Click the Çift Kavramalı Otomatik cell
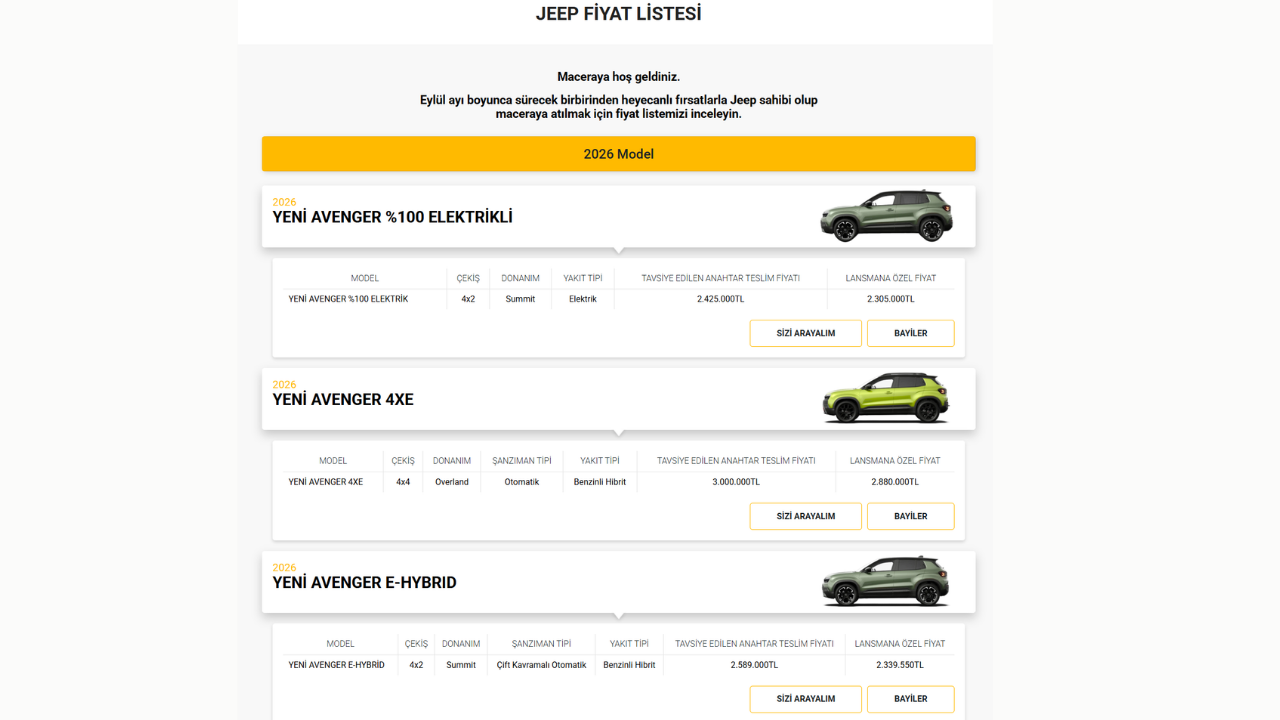 point(542,665)
